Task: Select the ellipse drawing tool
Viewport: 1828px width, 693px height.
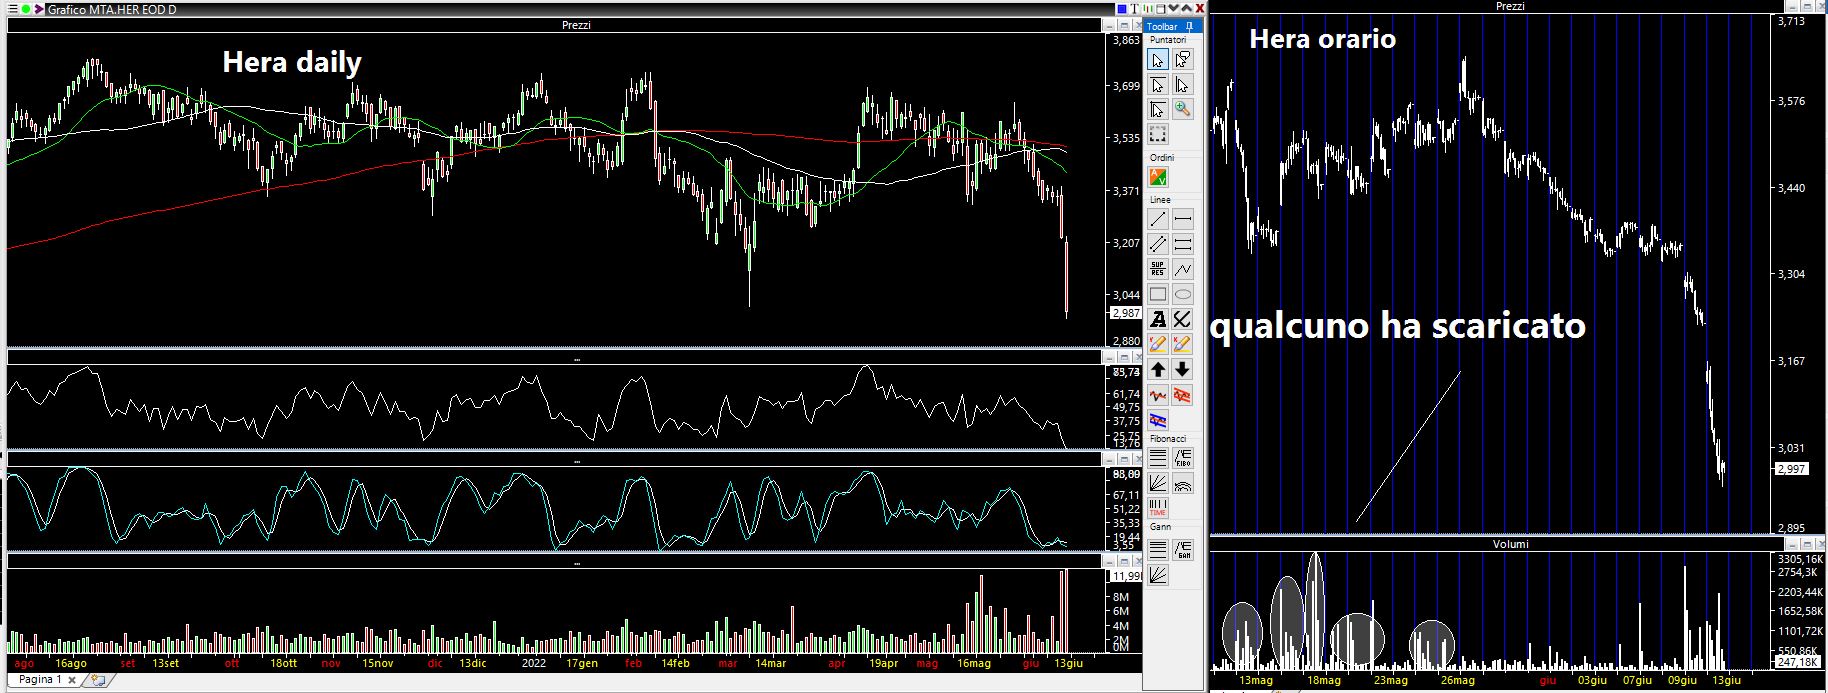Action: click(x=1182, y=294)
